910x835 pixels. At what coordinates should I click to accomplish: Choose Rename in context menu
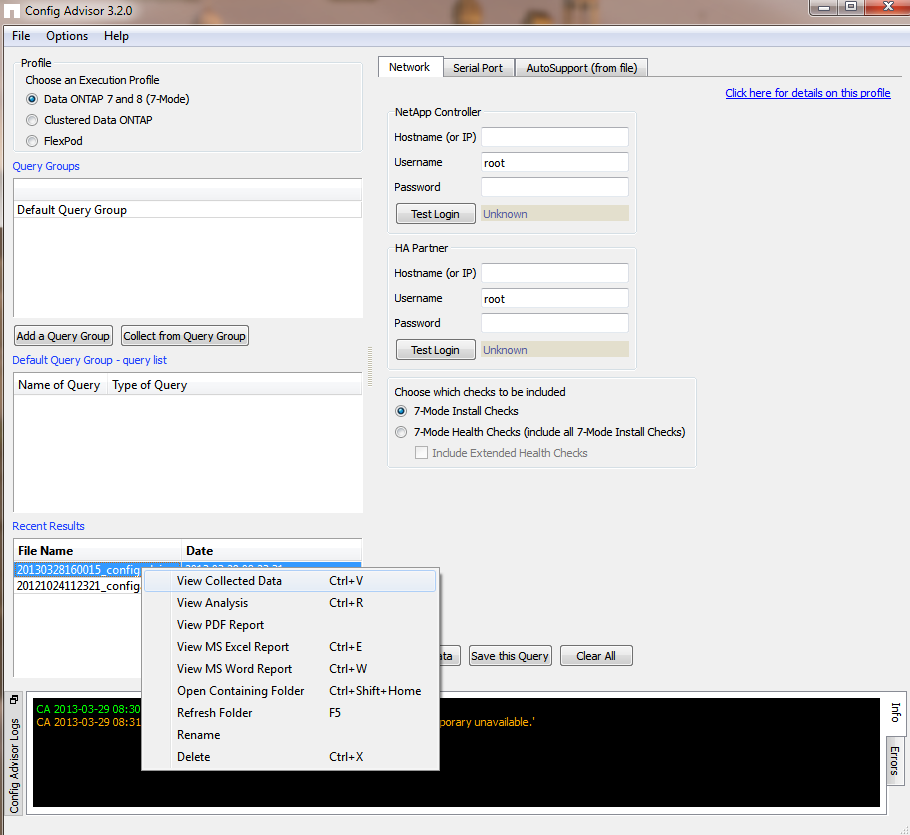tap(290, 735)
